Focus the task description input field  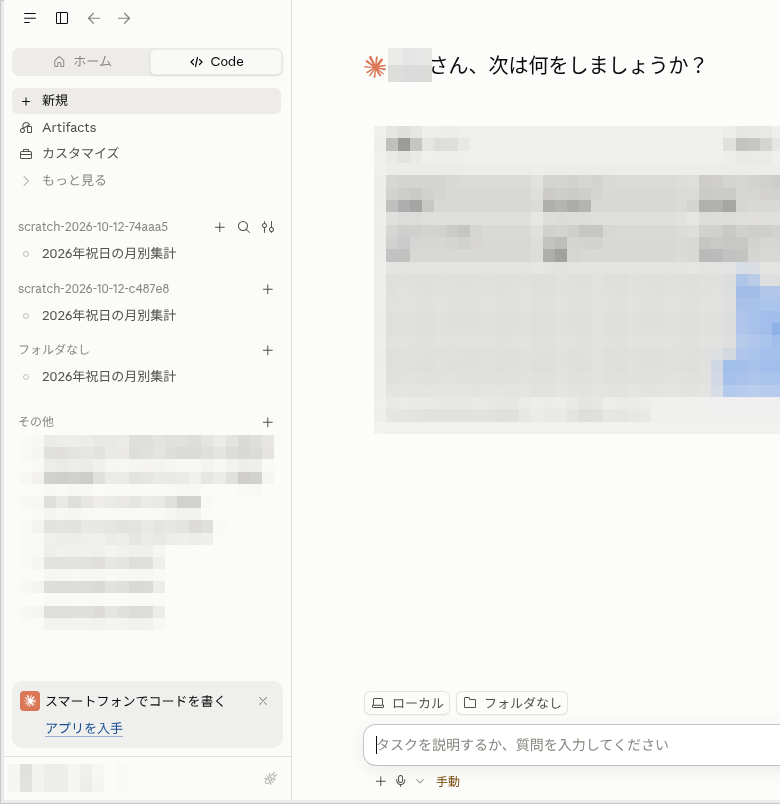click(572, 745)
